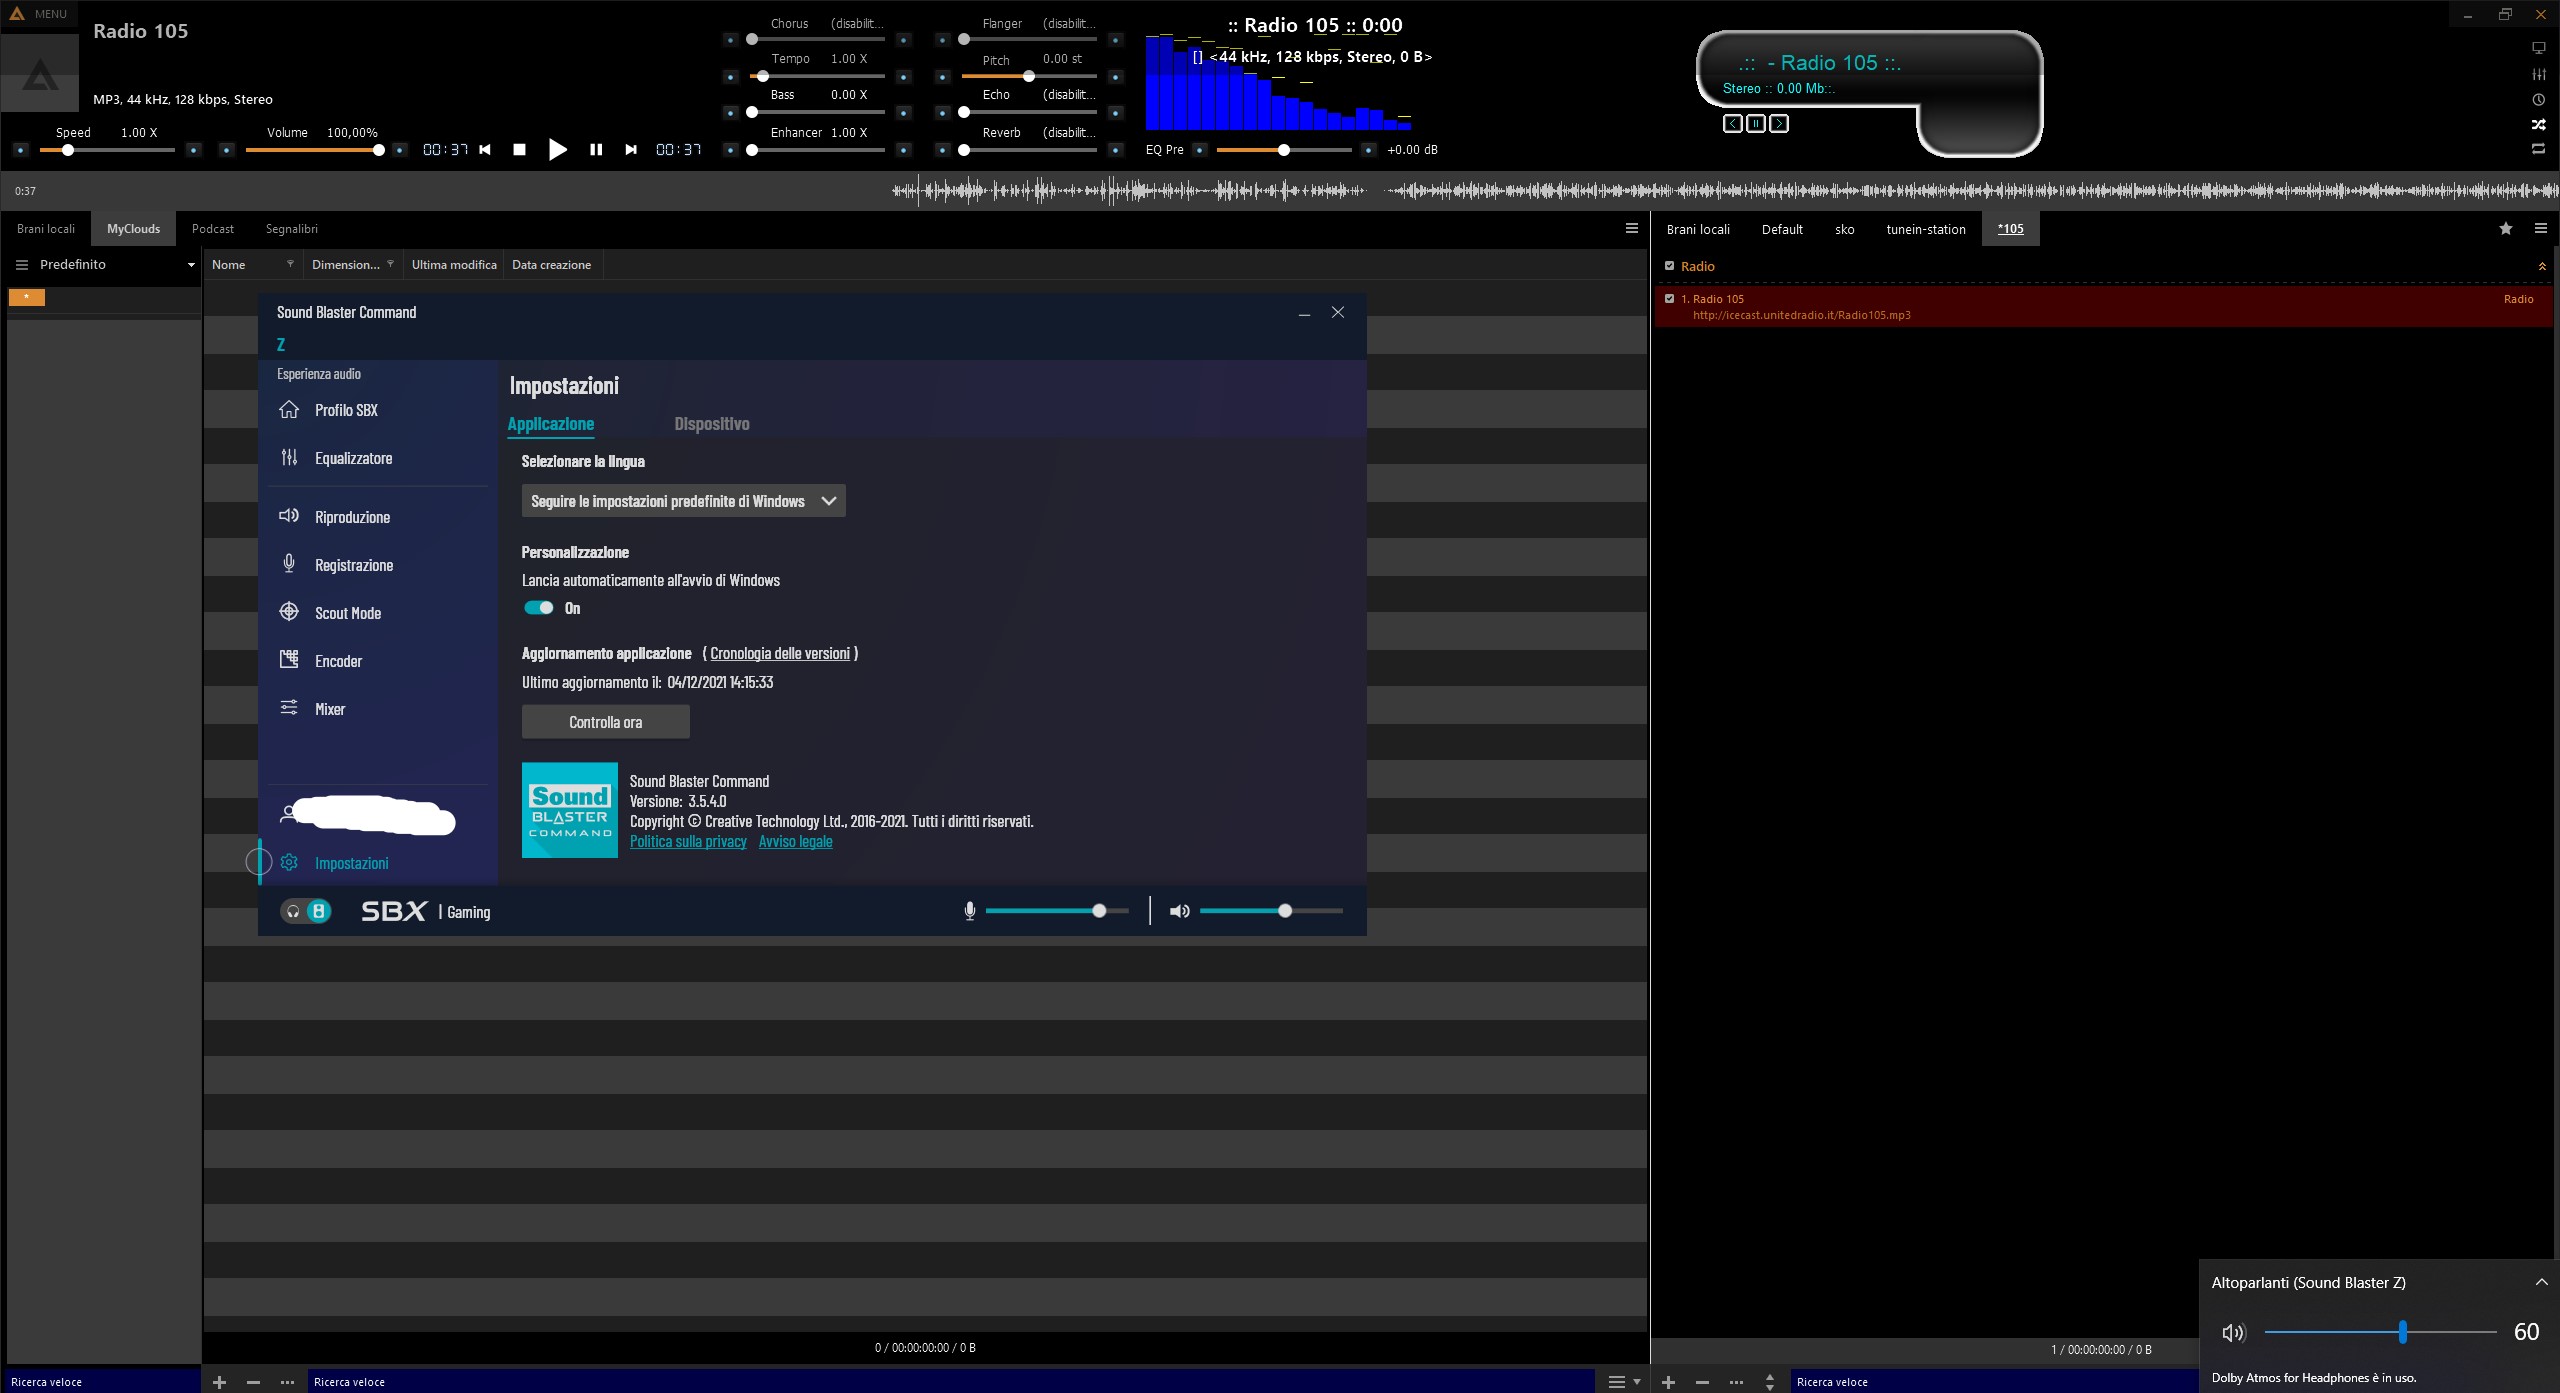The height and width of the screenshot is (1393, 2560).
Task: Toggle Echo effect left button
Action: [x=942, y=112]
